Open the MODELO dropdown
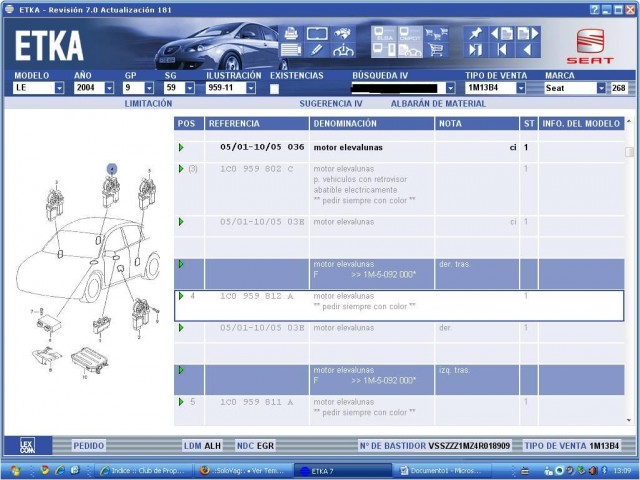 click(59, 88)
